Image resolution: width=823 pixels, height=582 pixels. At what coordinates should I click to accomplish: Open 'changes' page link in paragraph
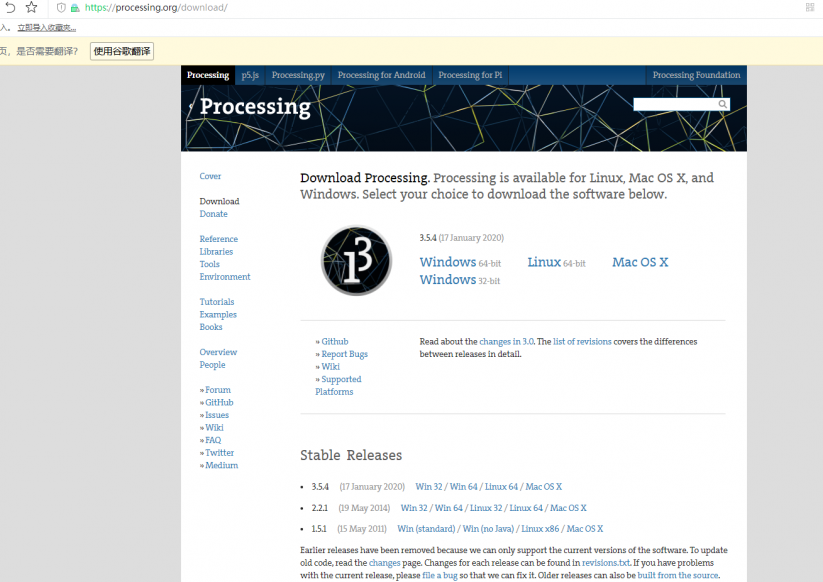coord(384,563)
